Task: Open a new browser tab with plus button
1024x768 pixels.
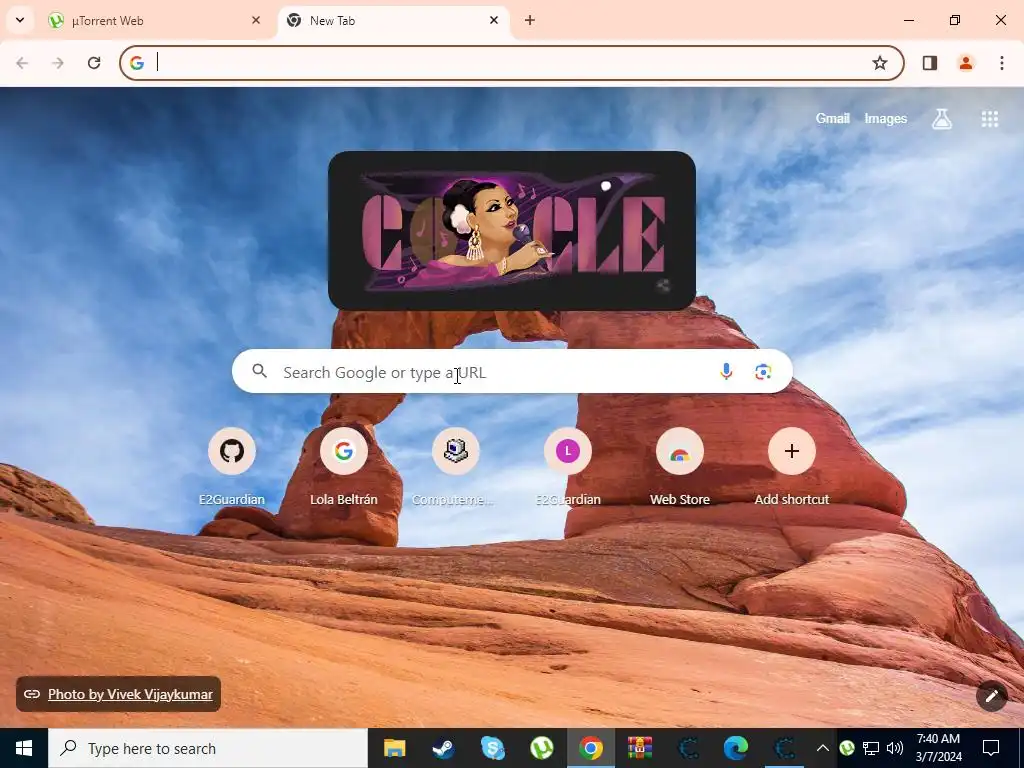Action: [x=530, y=20]
